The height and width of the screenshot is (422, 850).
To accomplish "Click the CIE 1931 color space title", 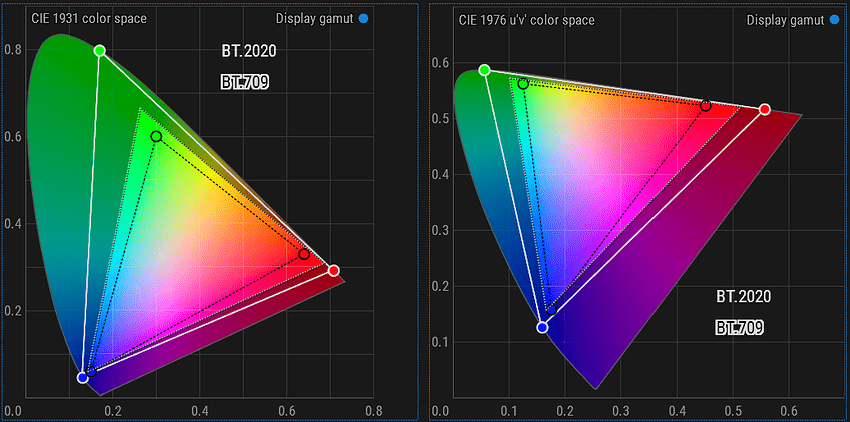I will (89, 19).
